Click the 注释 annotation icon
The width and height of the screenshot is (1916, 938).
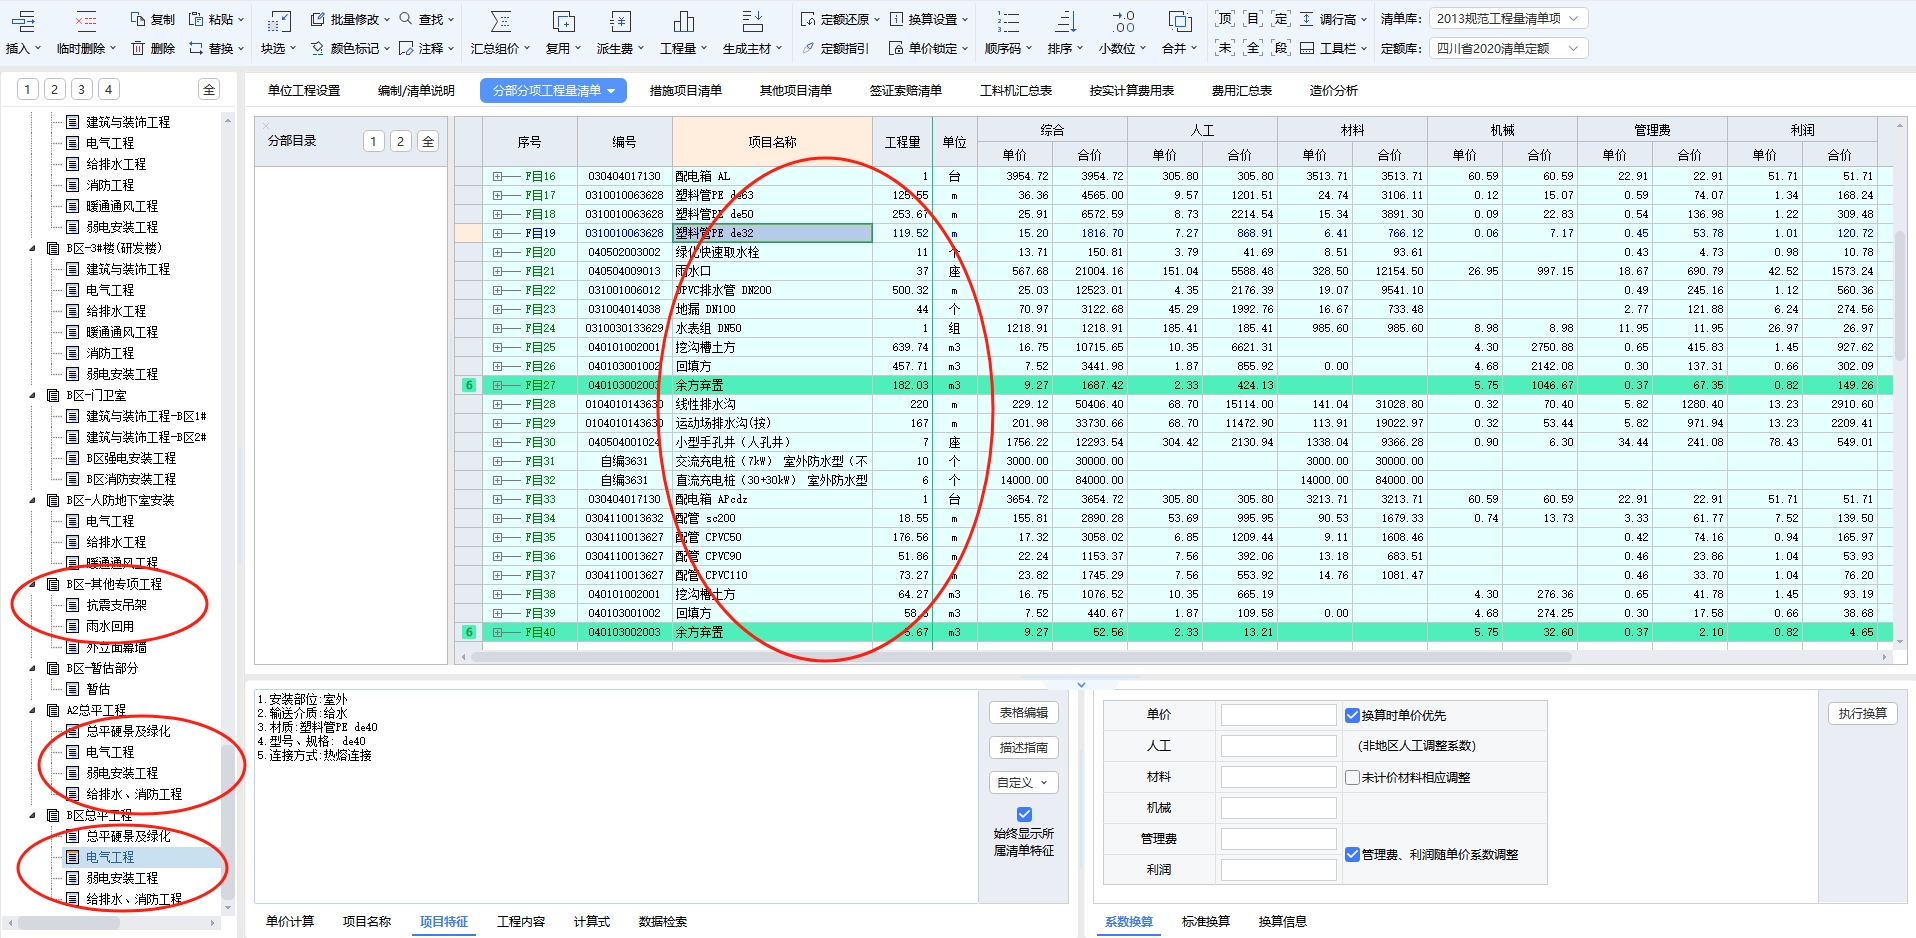406,48
